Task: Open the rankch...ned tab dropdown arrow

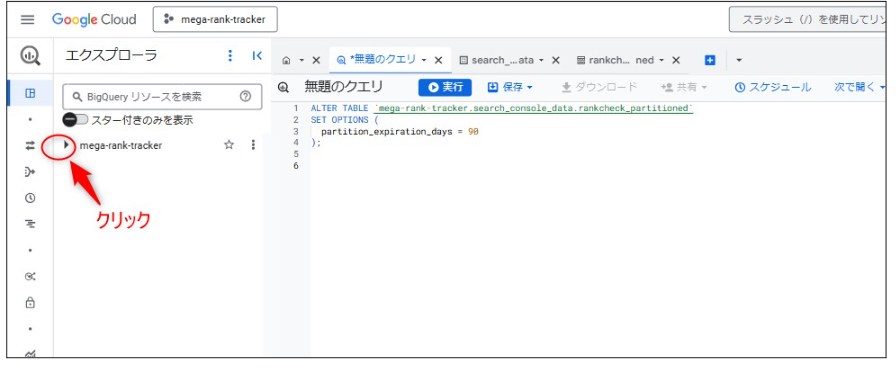Action: click(662, 60)
